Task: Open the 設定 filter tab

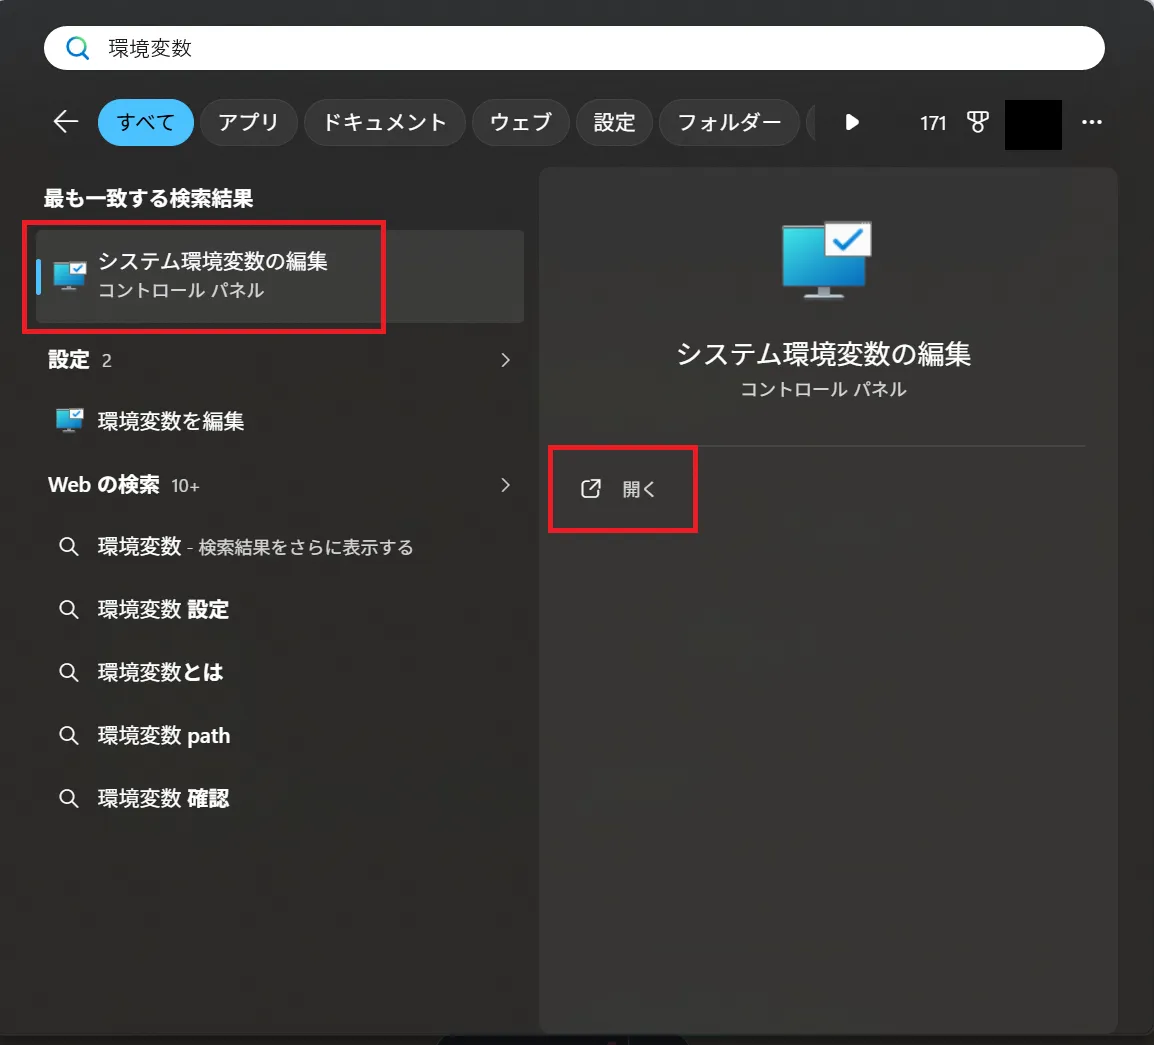Action: click(614, 122)
